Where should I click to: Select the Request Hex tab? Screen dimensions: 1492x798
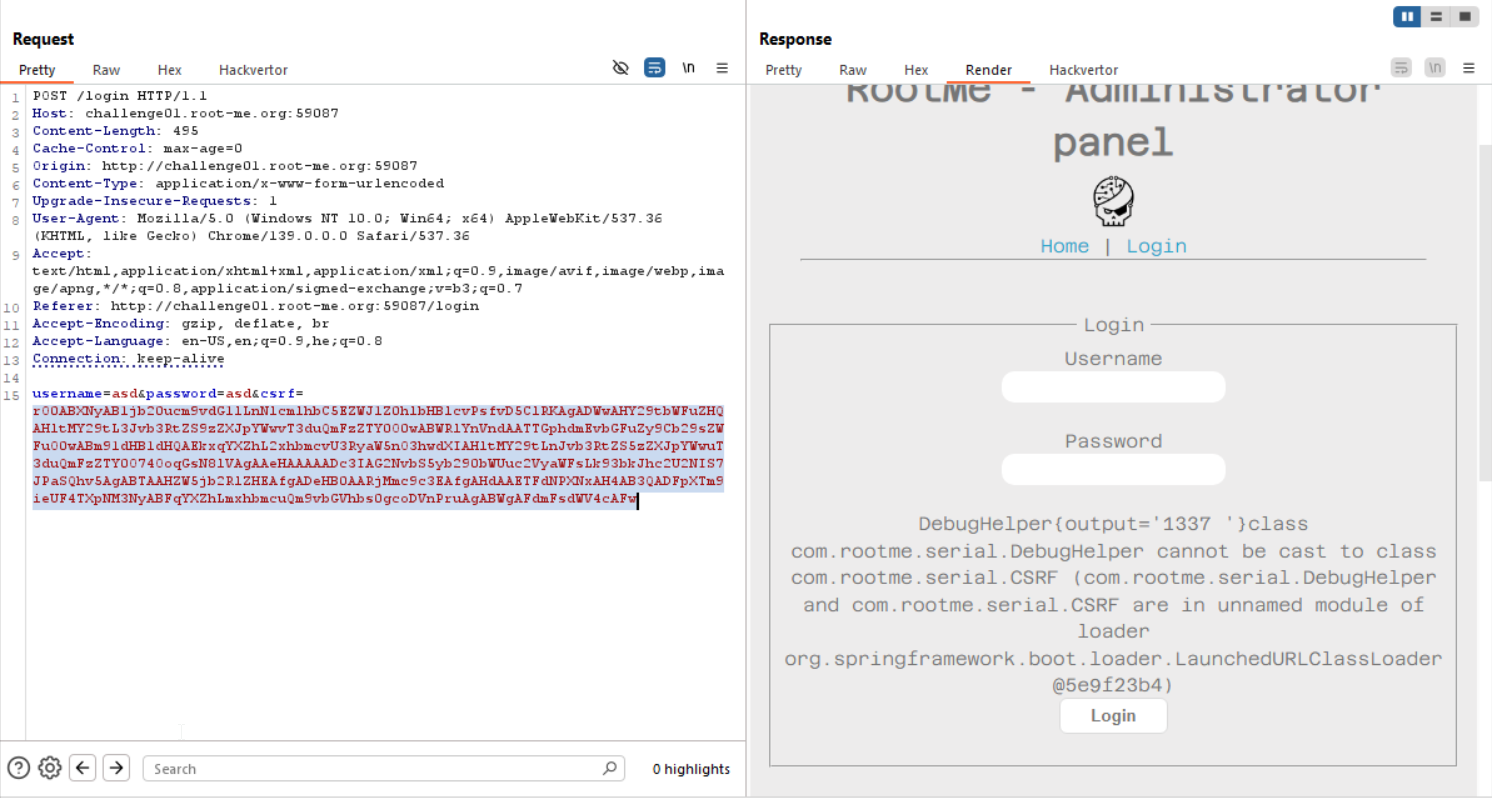point(169,70)
